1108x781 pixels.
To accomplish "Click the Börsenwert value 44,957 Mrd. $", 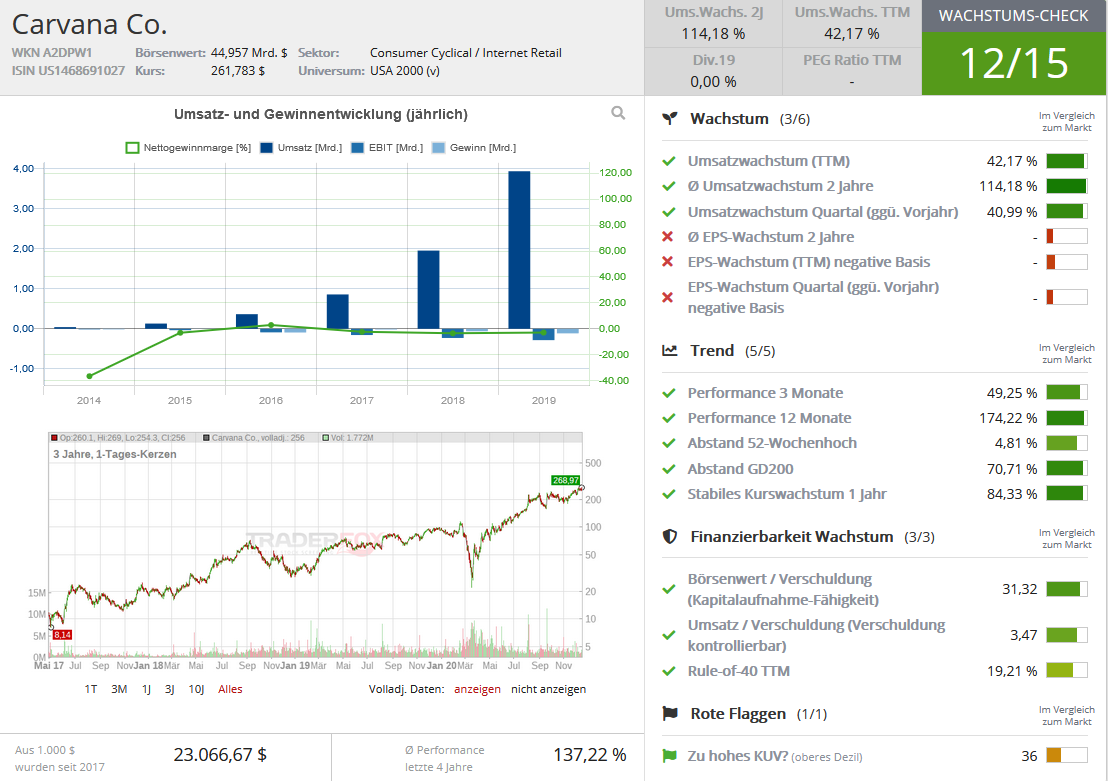I will 249,52.
